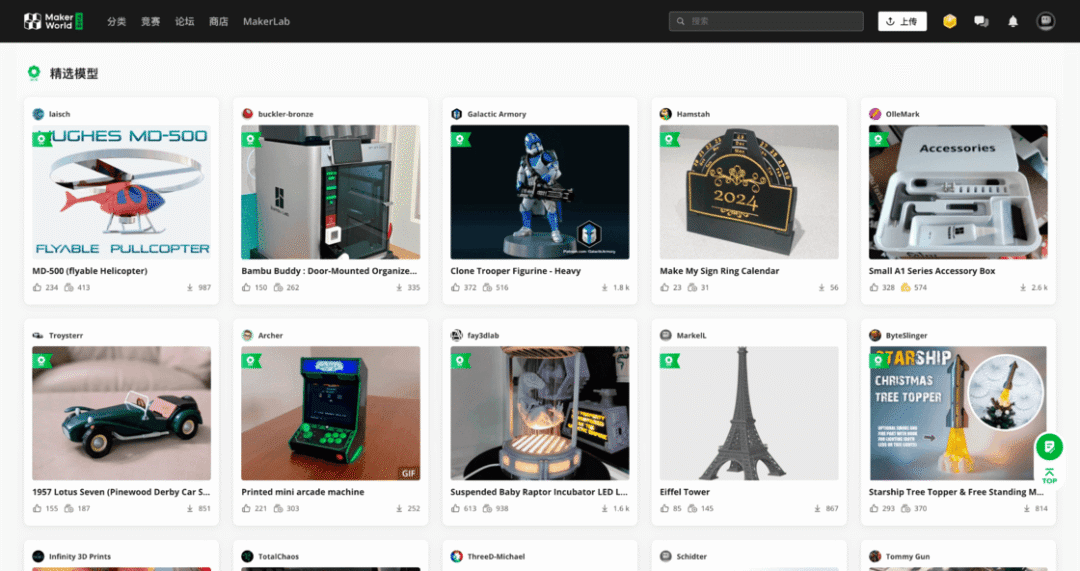Open the MakerWorld home logo
Screen dimensions: 1080x571
point(53,21)
